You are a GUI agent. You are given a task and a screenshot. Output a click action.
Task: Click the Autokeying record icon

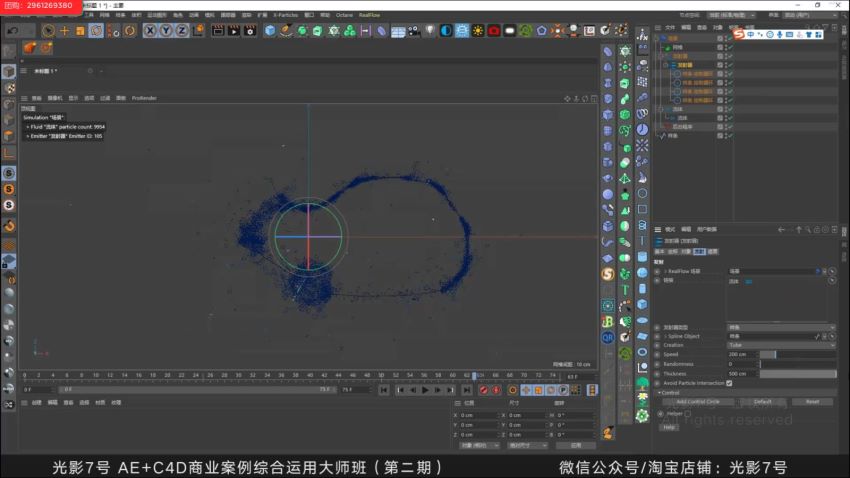(x=496, y=390)
